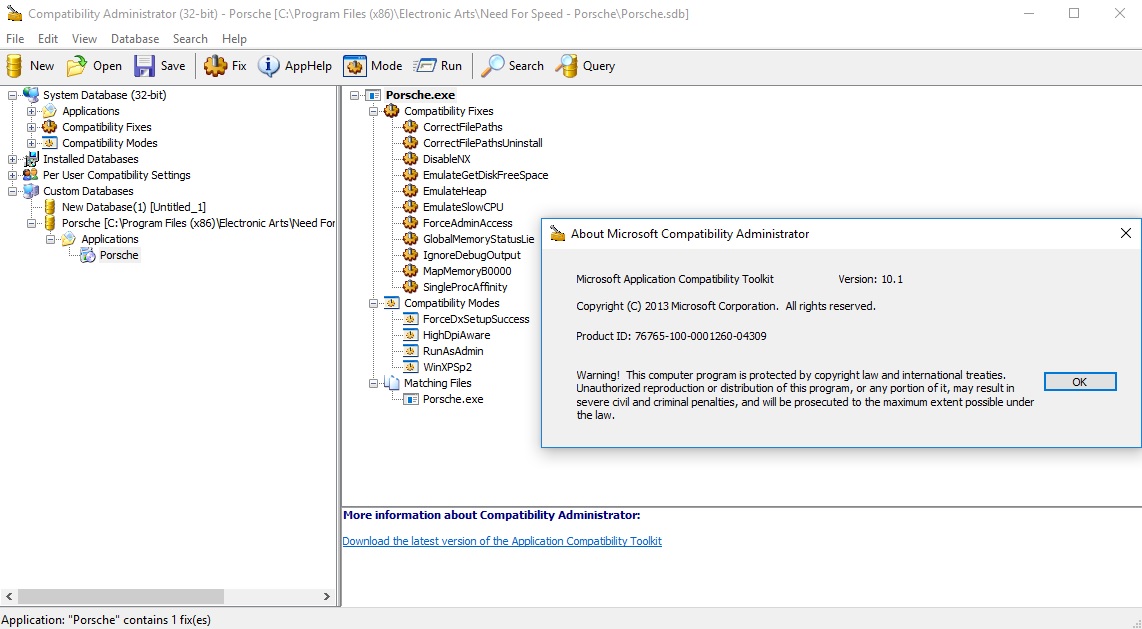The width and height of the screenshot is (1142, 629).
Task: Click the Search magnifier toolbar icon
Action: click(x=492, y=66)
